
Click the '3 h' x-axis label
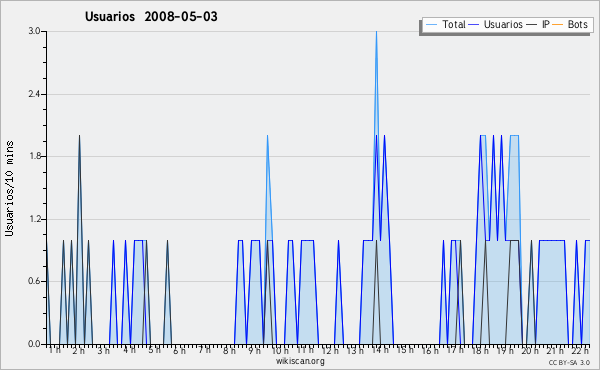103,350
